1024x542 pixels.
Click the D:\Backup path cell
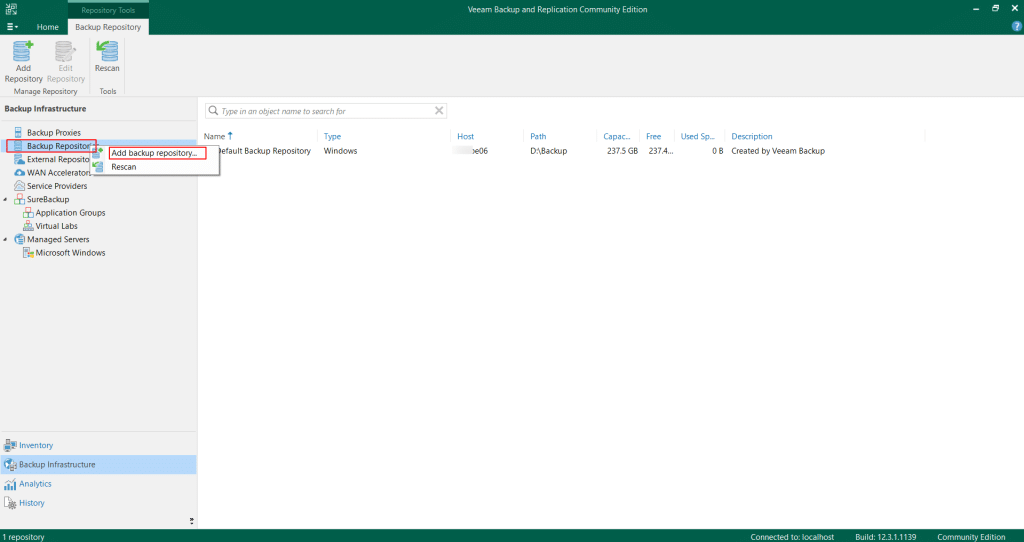tap(549, 151)
